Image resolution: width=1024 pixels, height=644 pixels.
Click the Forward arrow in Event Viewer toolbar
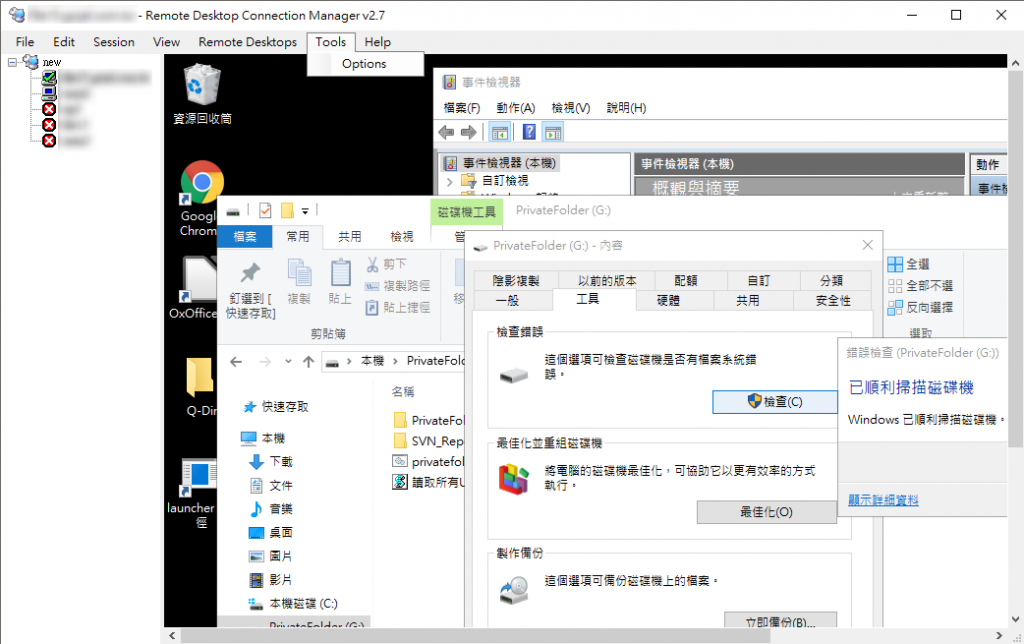point(469,133)
